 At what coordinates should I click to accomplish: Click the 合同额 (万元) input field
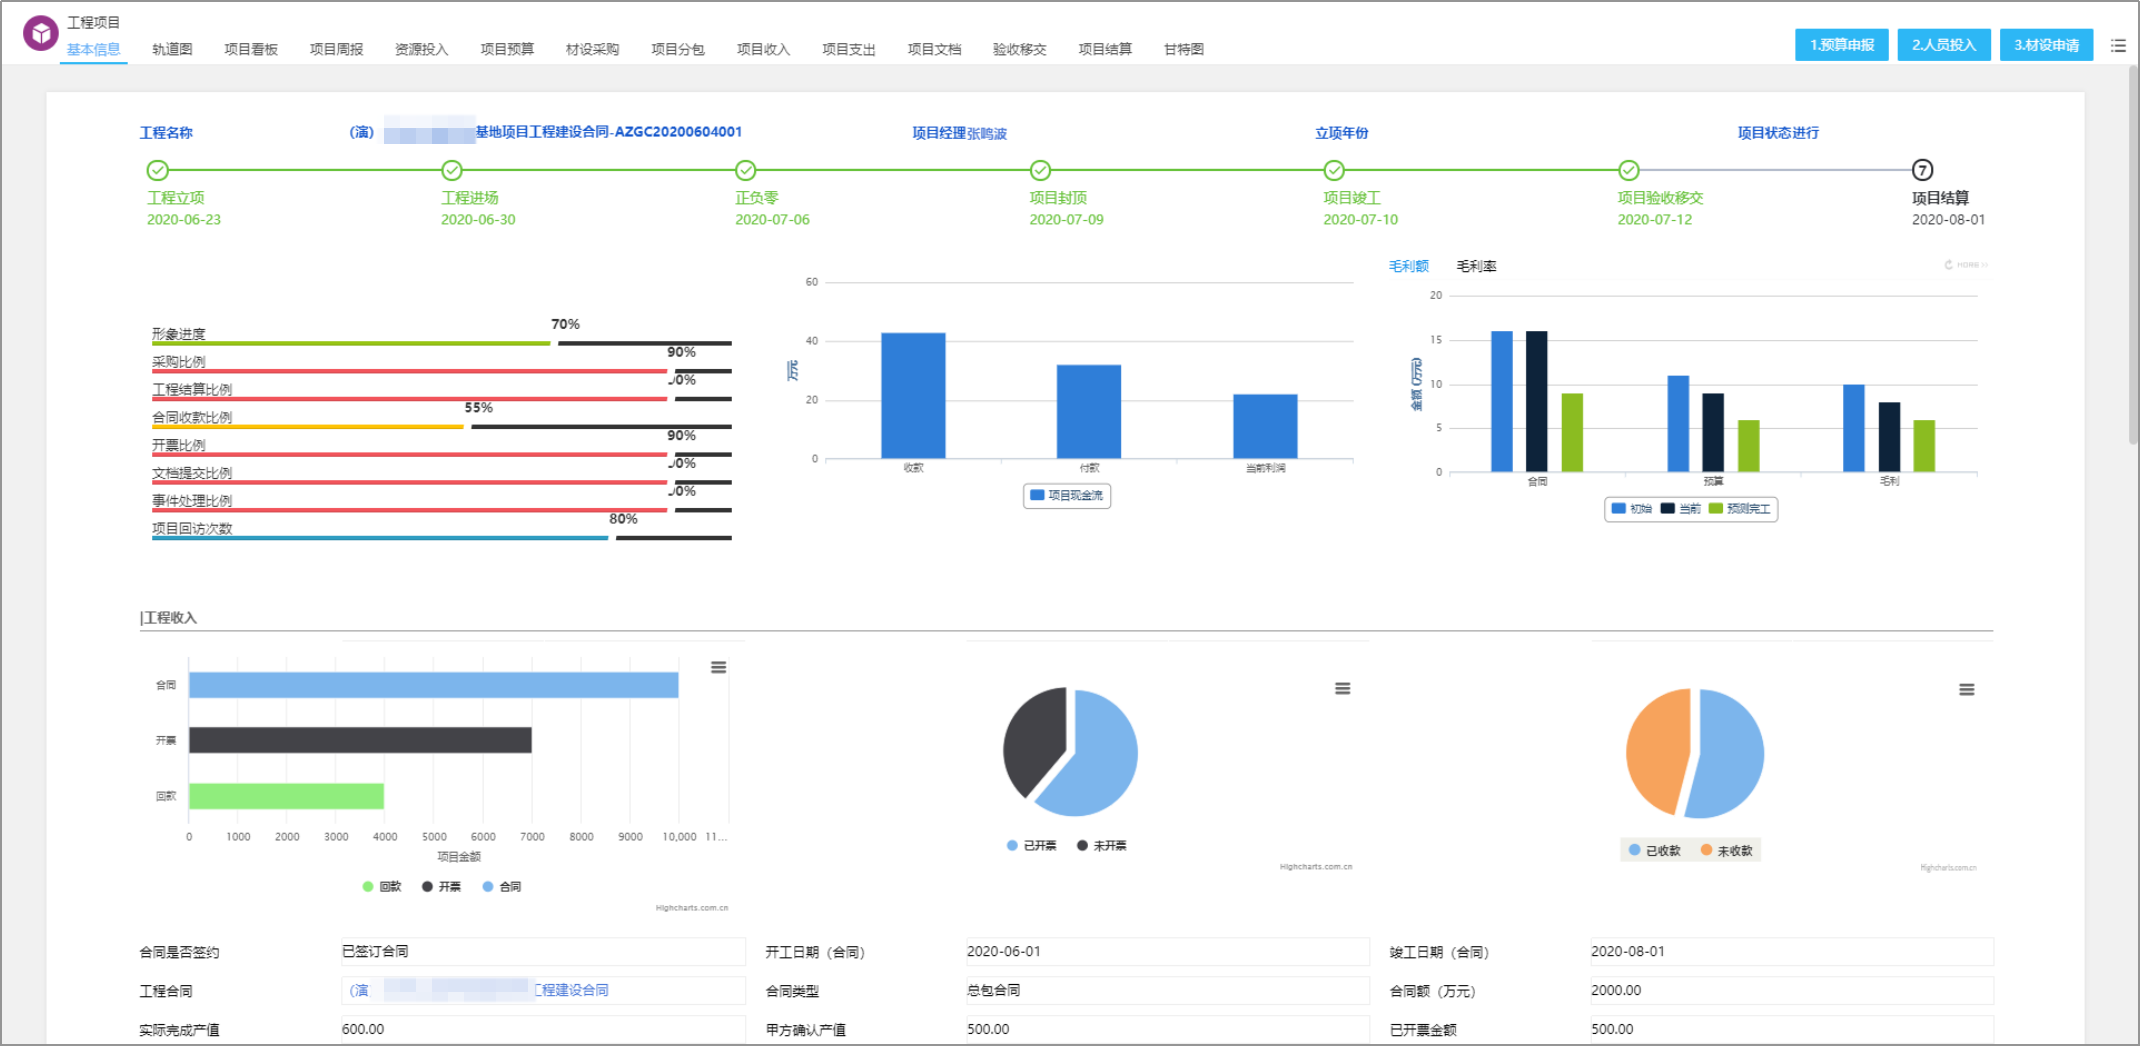(x=1791, y=990)
